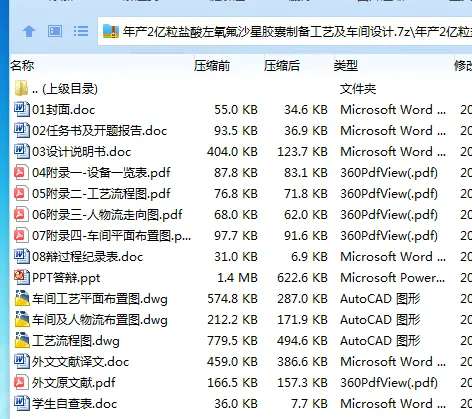This screenshot has height=419, width=472.
Task: Click Word icon of 外文文献译文.doc
Action: 21,361
